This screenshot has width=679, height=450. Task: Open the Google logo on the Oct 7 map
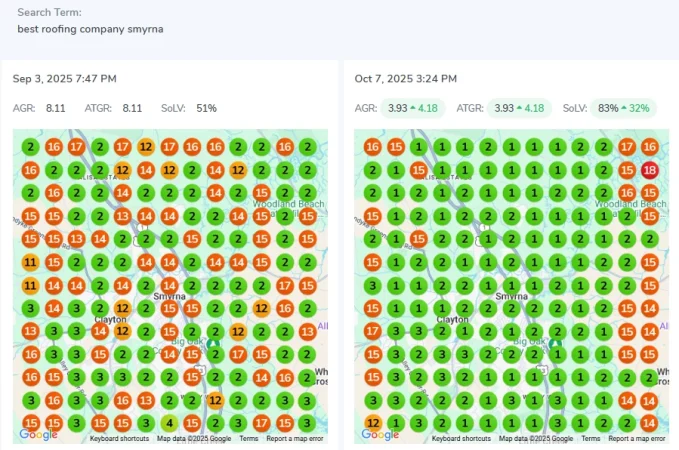point(380,434)
